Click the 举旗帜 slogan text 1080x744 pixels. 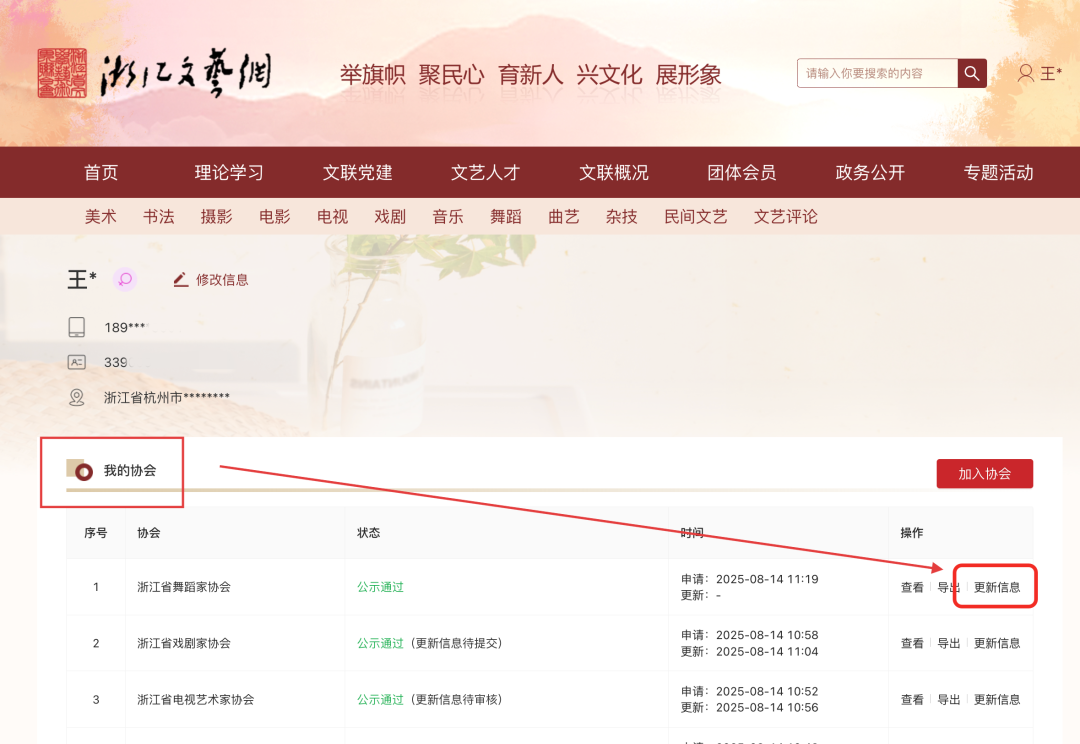pos(373,74)
